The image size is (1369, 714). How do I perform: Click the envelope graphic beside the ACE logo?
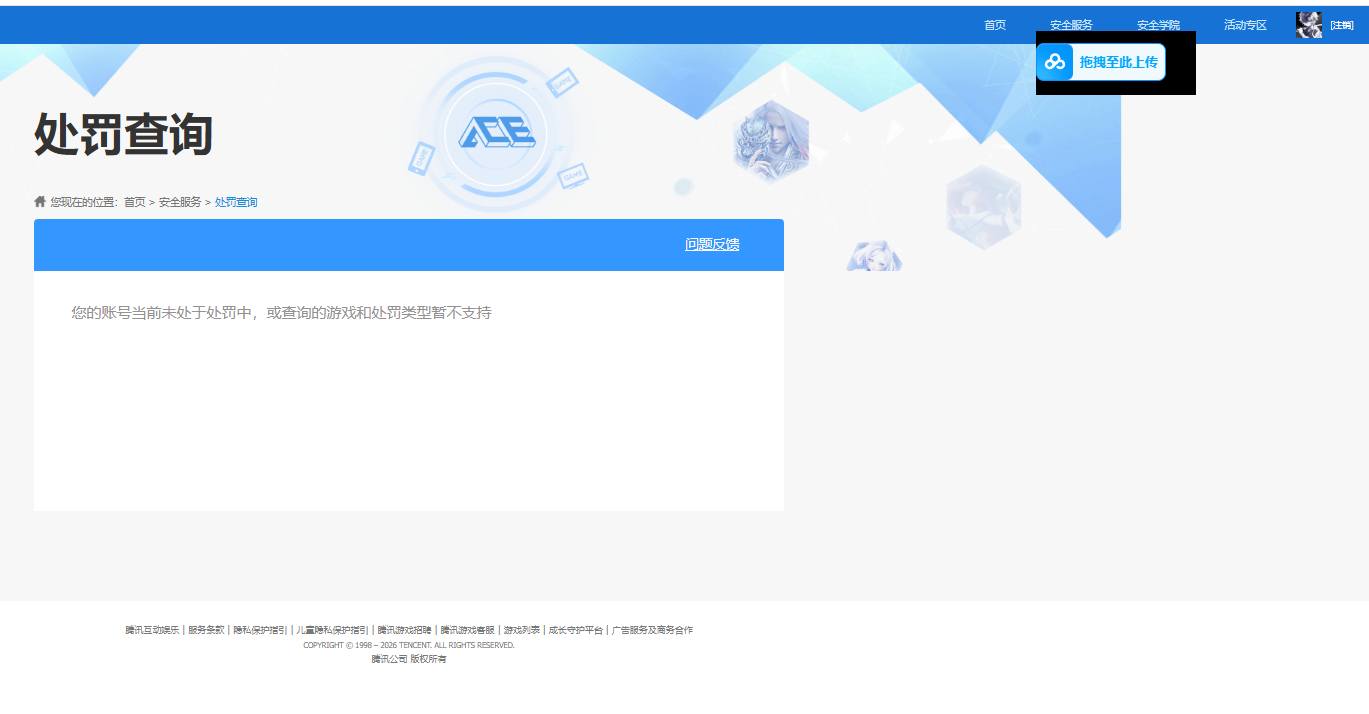560,82
